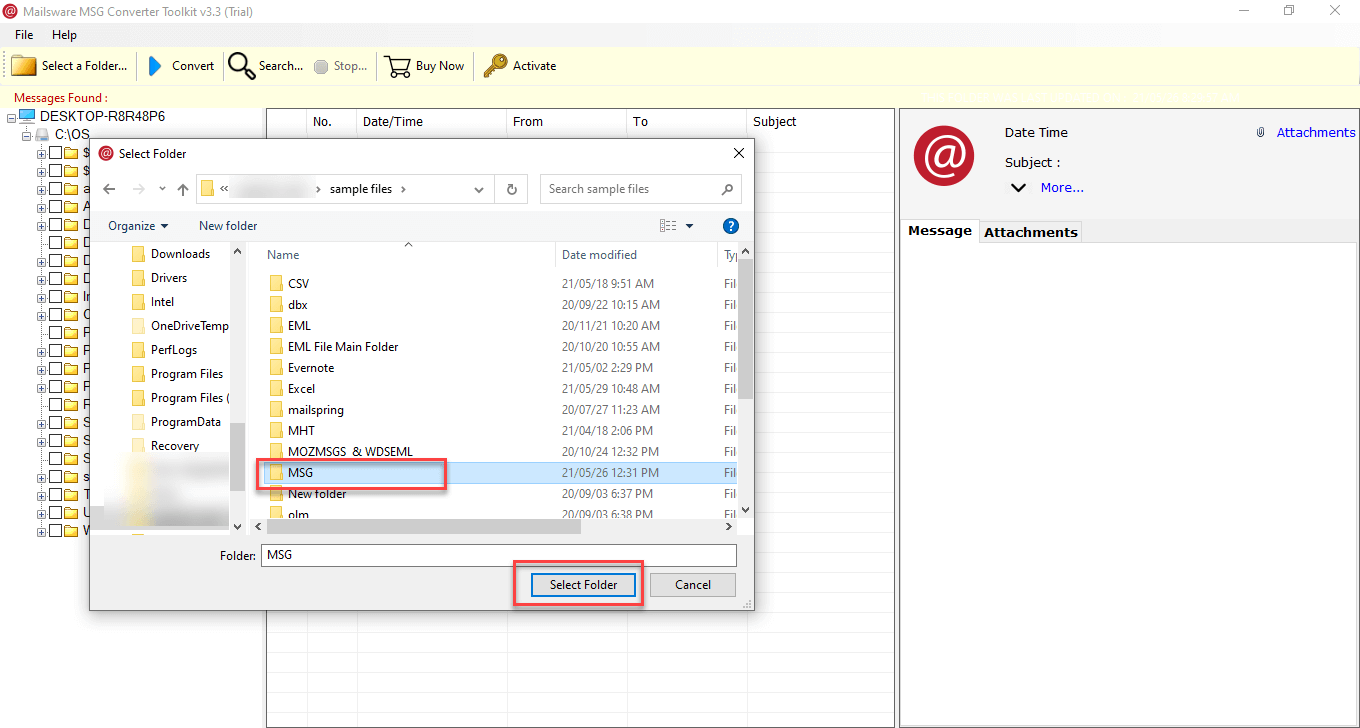The height and width of the screenshot is (728, 1360).
Task: Expand the 'In' folder tree node
Action: [x=42, y=297]
